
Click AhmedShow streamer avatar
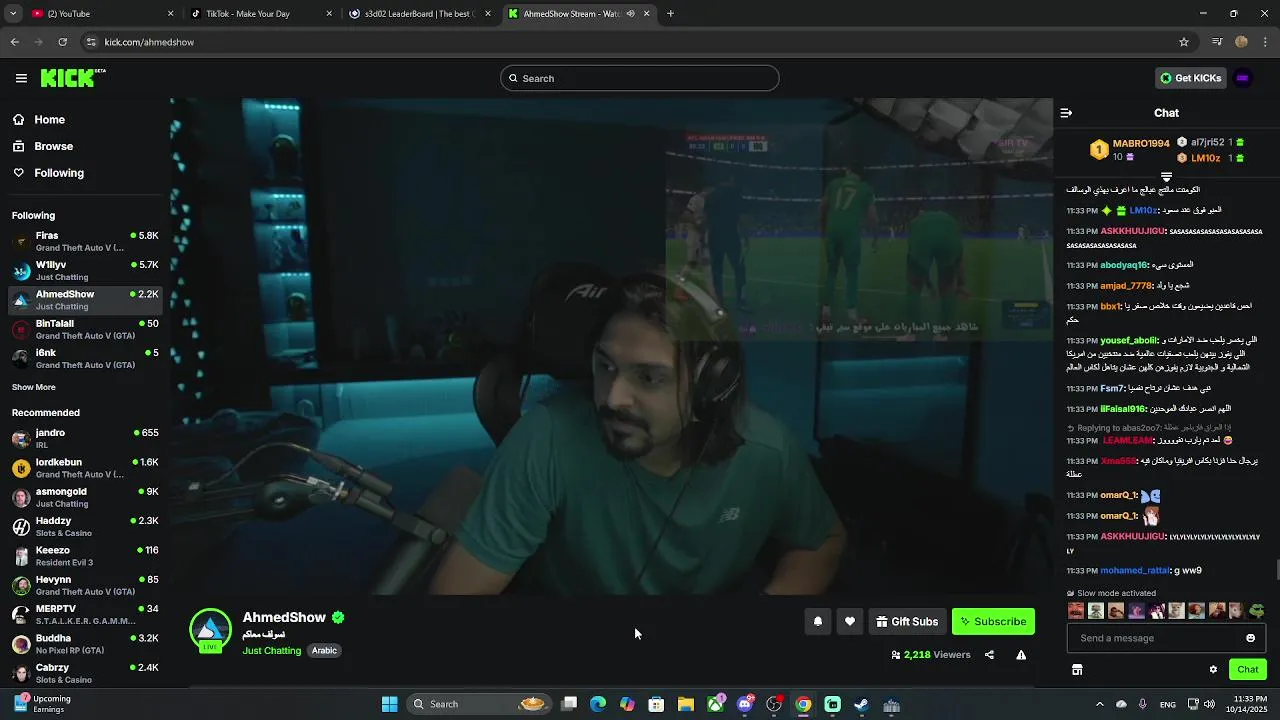[210, 630]
